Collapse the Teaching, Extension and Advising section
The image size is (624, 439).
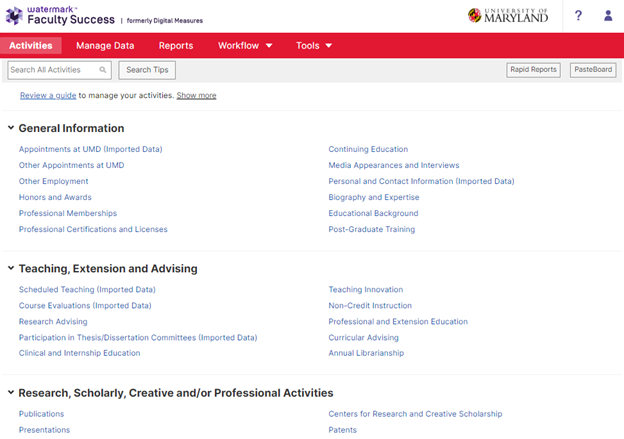11,268
